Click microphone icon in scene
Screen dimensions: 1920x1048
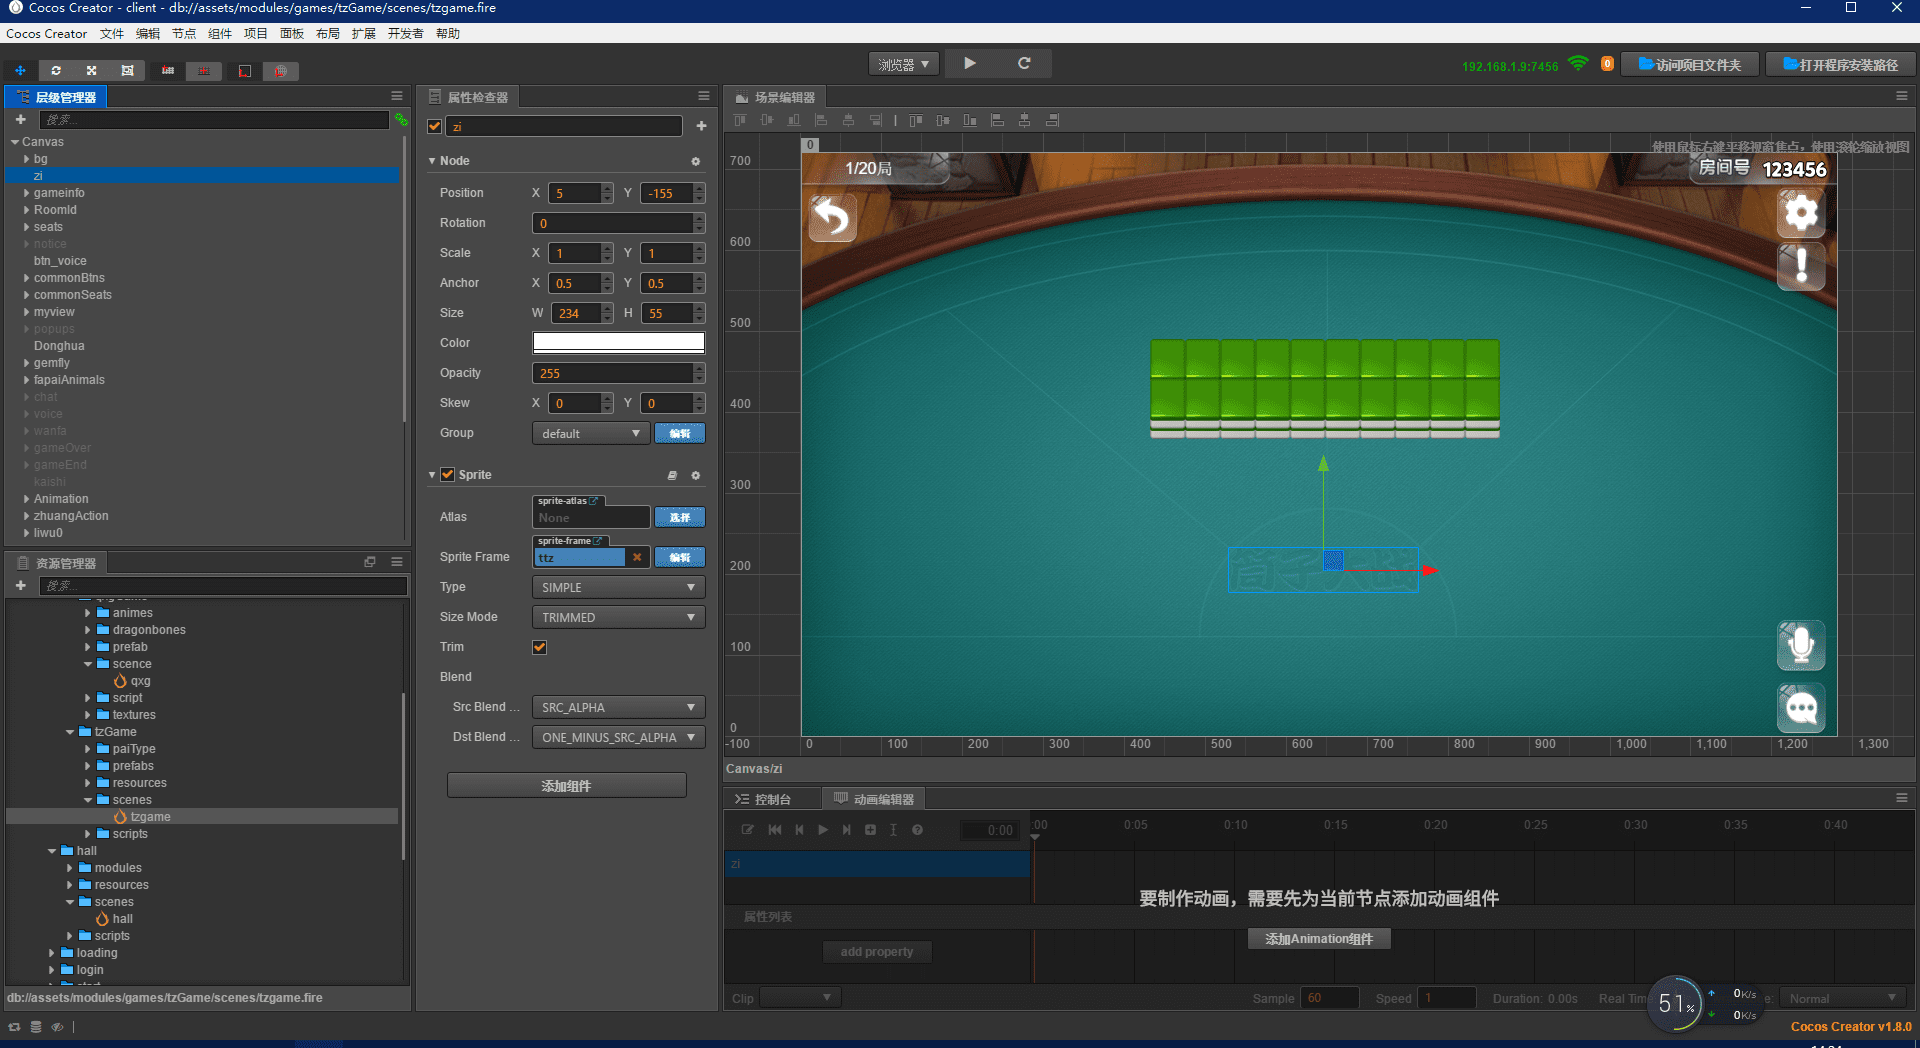pyautogui.click(x=1801, y=646)
